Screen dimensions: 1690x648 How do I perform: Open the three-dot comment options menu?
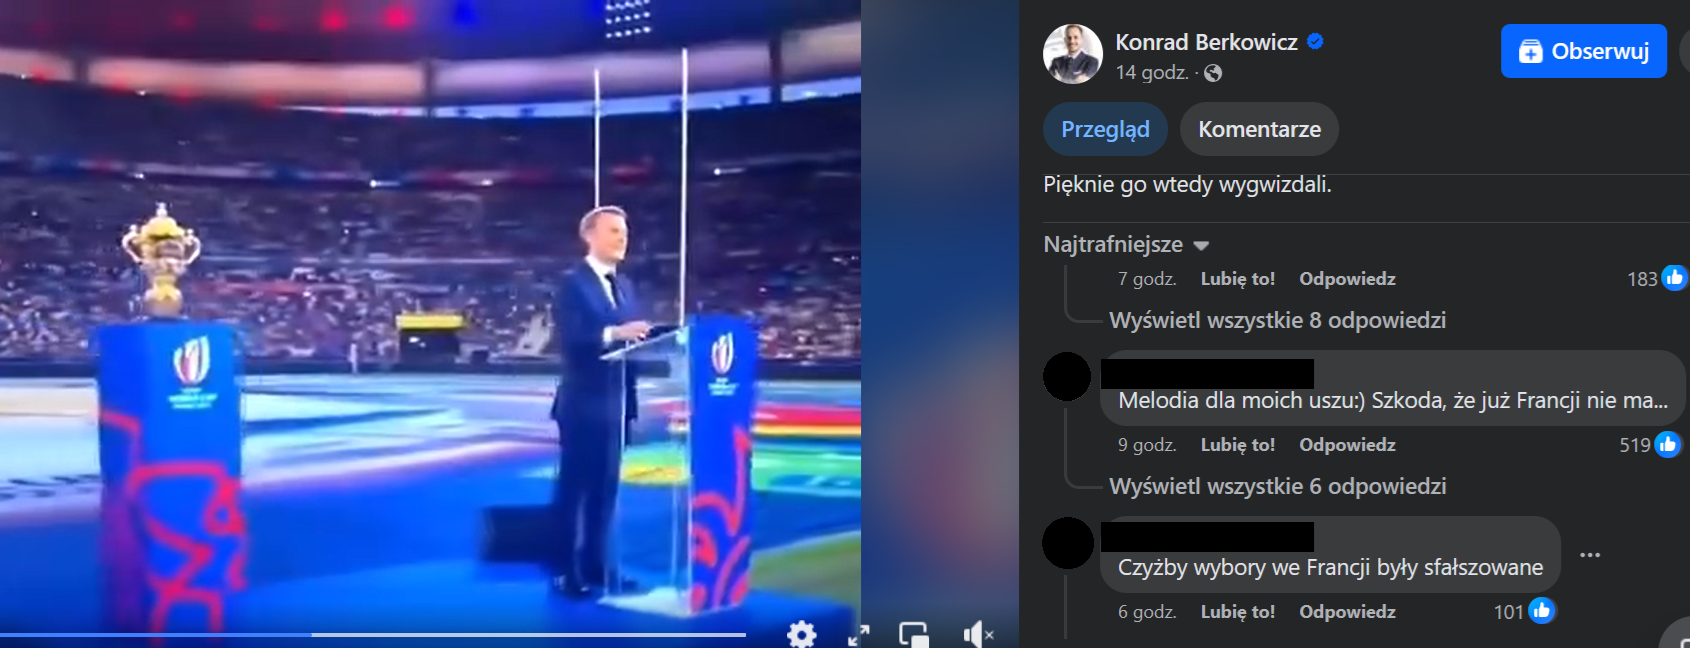(x=1590, y=555)
